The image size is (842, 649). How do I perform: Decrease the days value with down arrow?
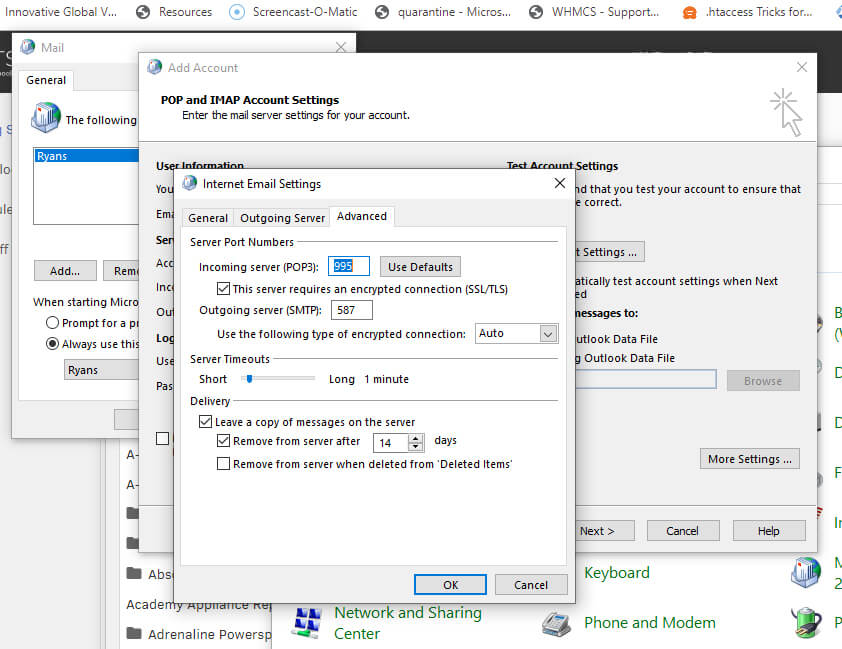pos(416,447)
